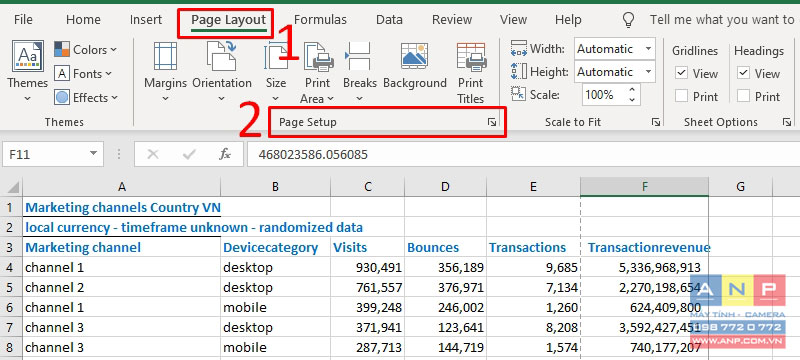Select column A header
This screenshot has height=360, width=800.
pos(121,187)
